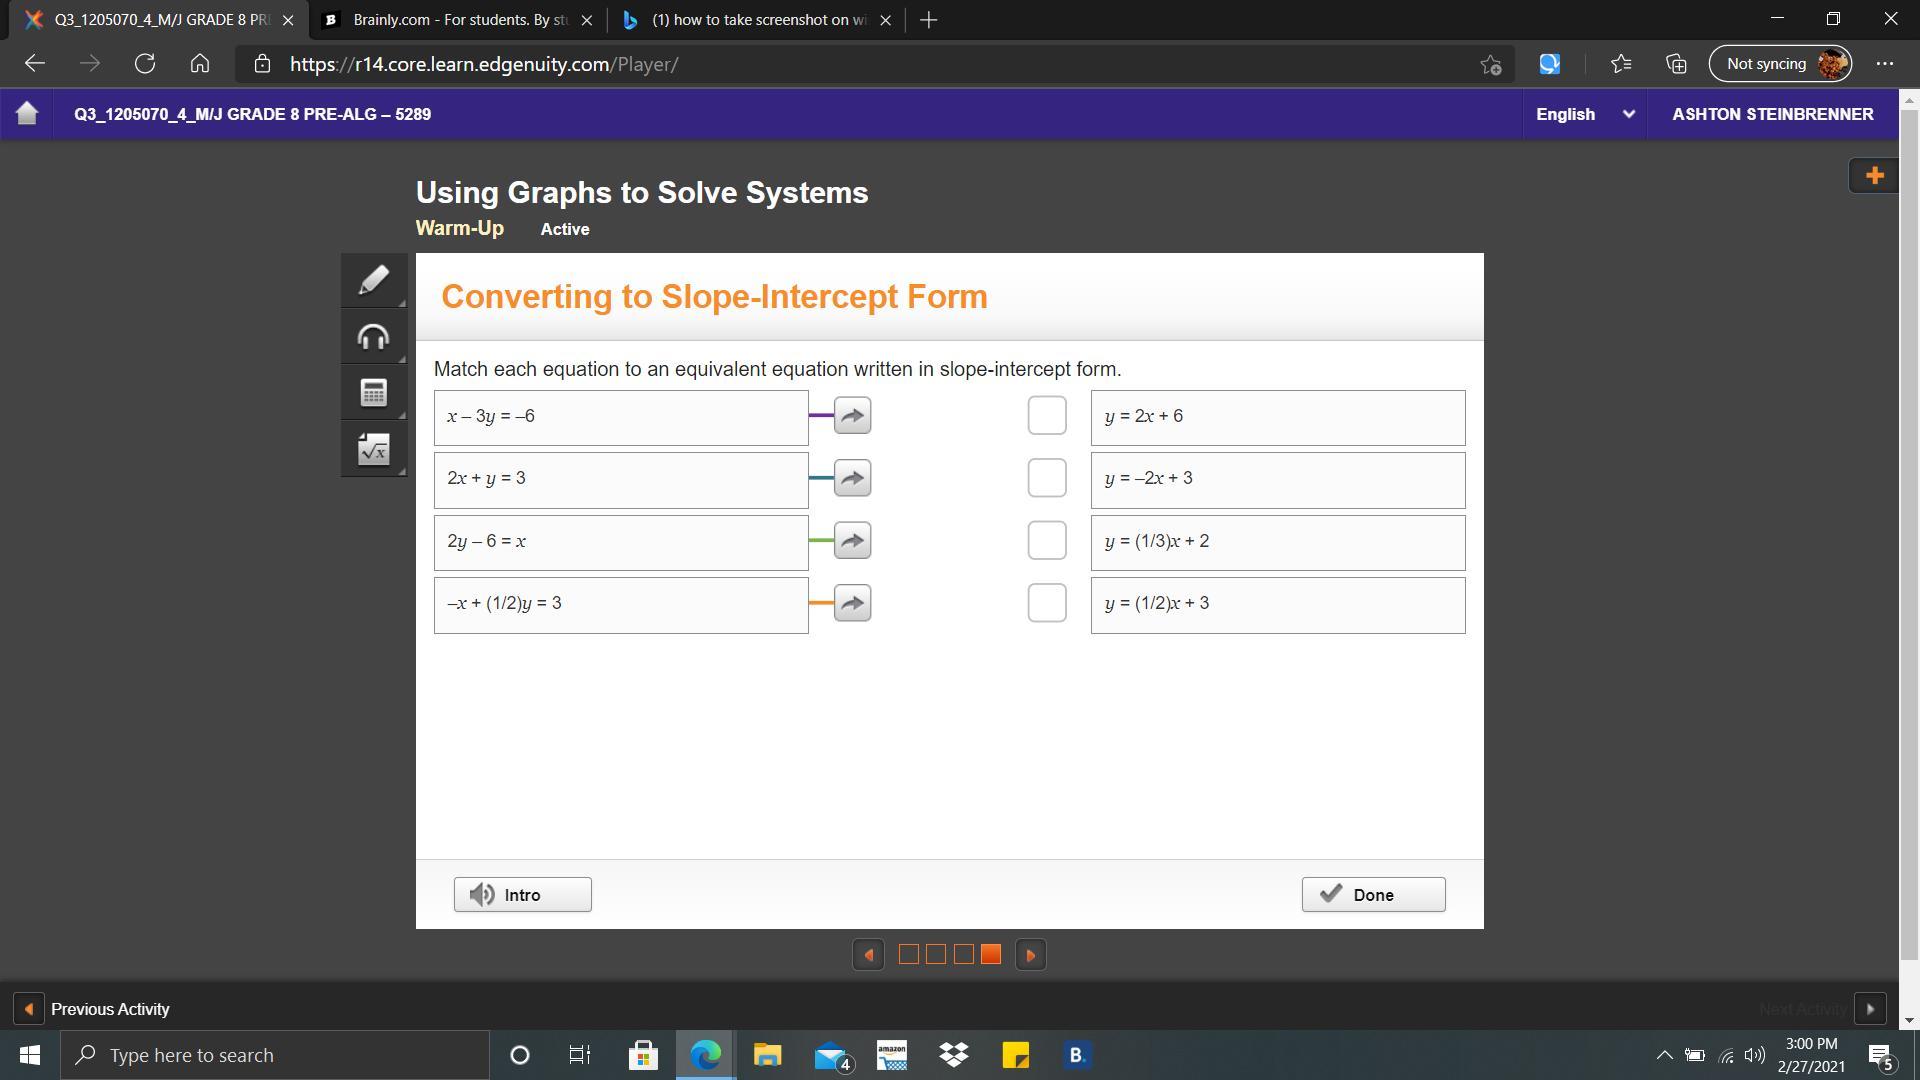Open the square root equation tool
The image size is (1920, 1080).
(373, 450)
